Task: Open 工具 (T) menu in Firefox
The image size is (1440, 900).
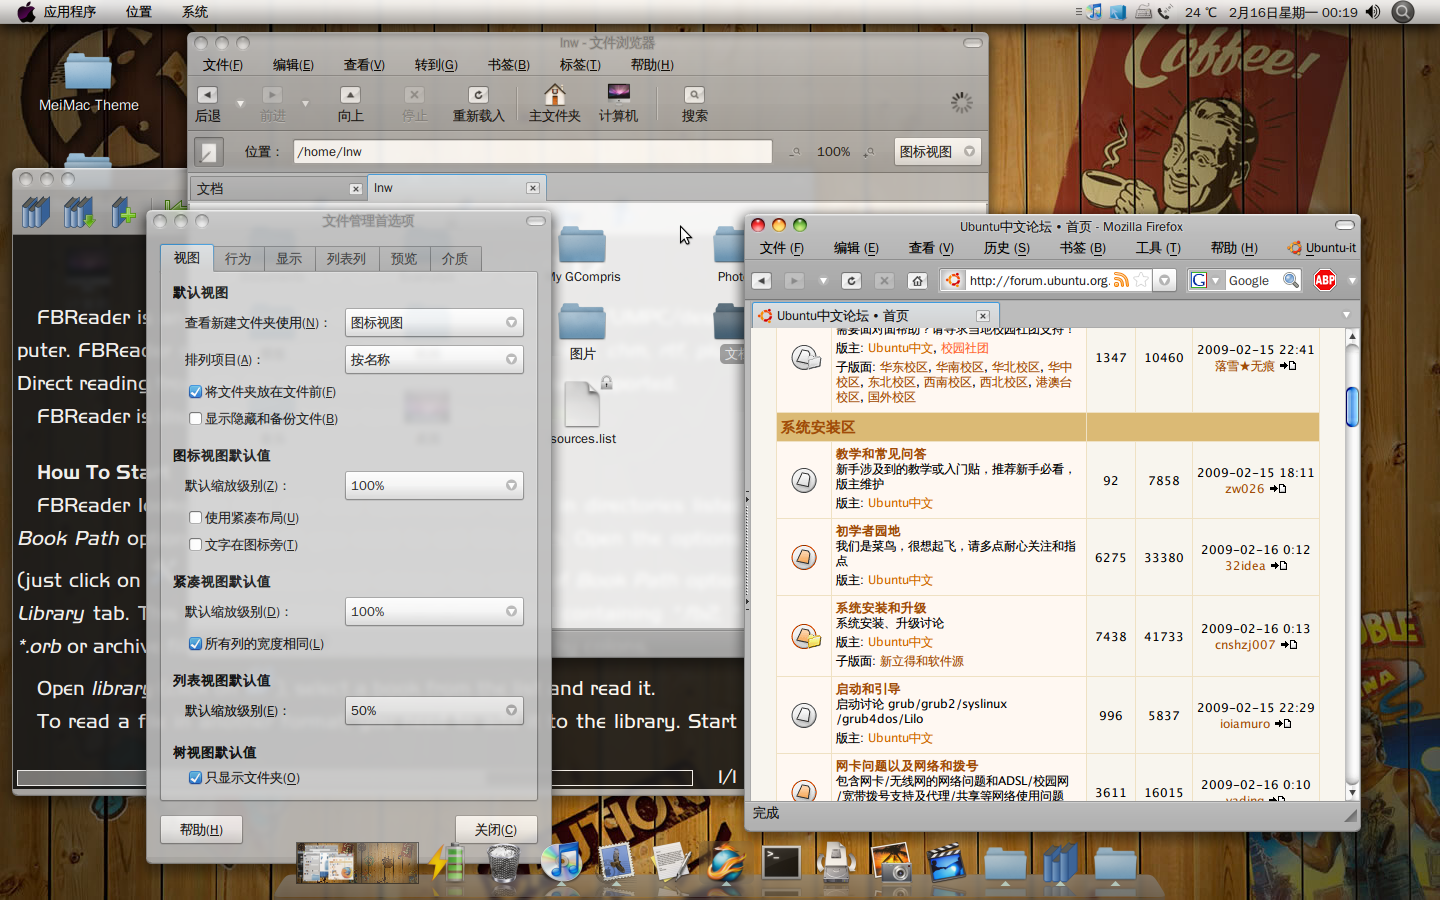Action: coord(1158,248)
